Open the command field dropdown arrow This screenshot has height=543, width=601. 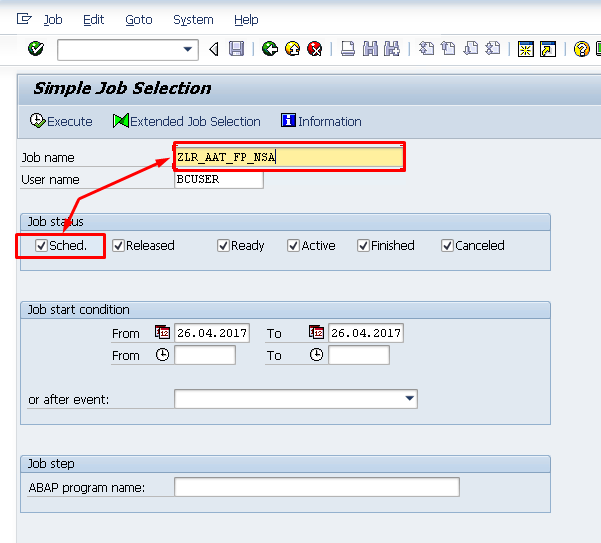pos(187,49)
